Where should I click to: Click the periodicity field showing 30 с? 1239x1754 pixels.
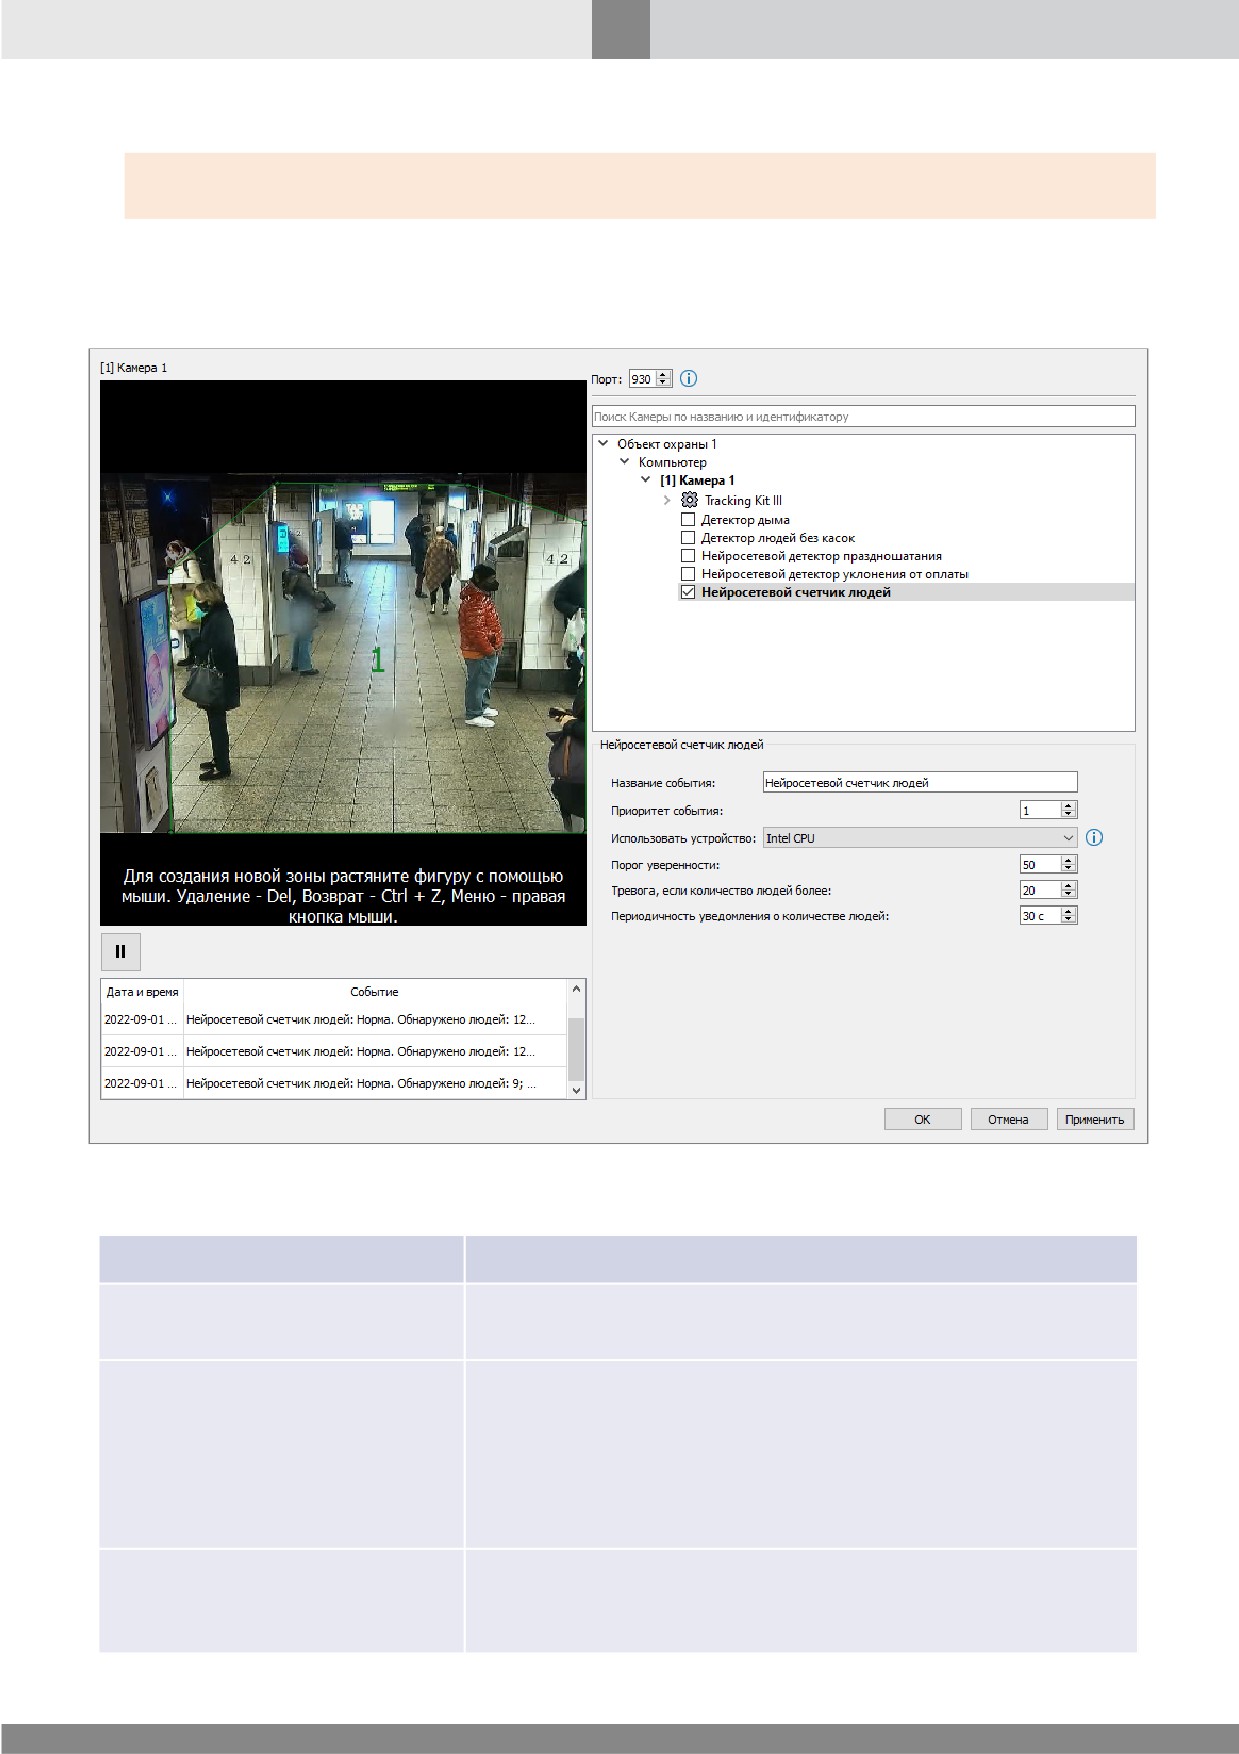[1040, 915]
